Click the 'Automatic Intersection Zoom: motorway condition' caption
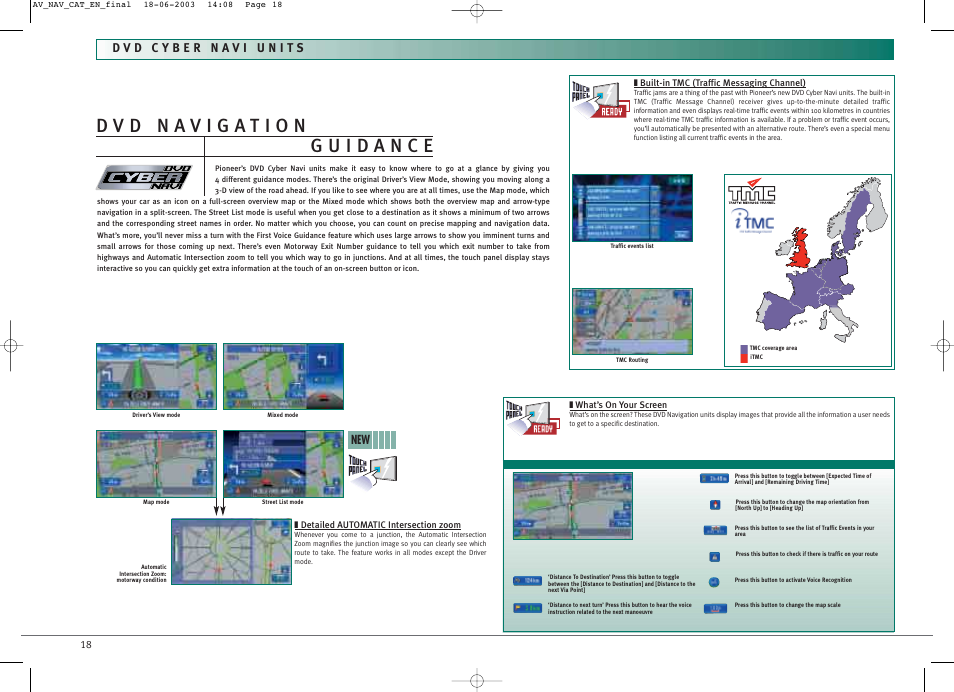The height and width of the screenshot is (692, 954). 142,573
